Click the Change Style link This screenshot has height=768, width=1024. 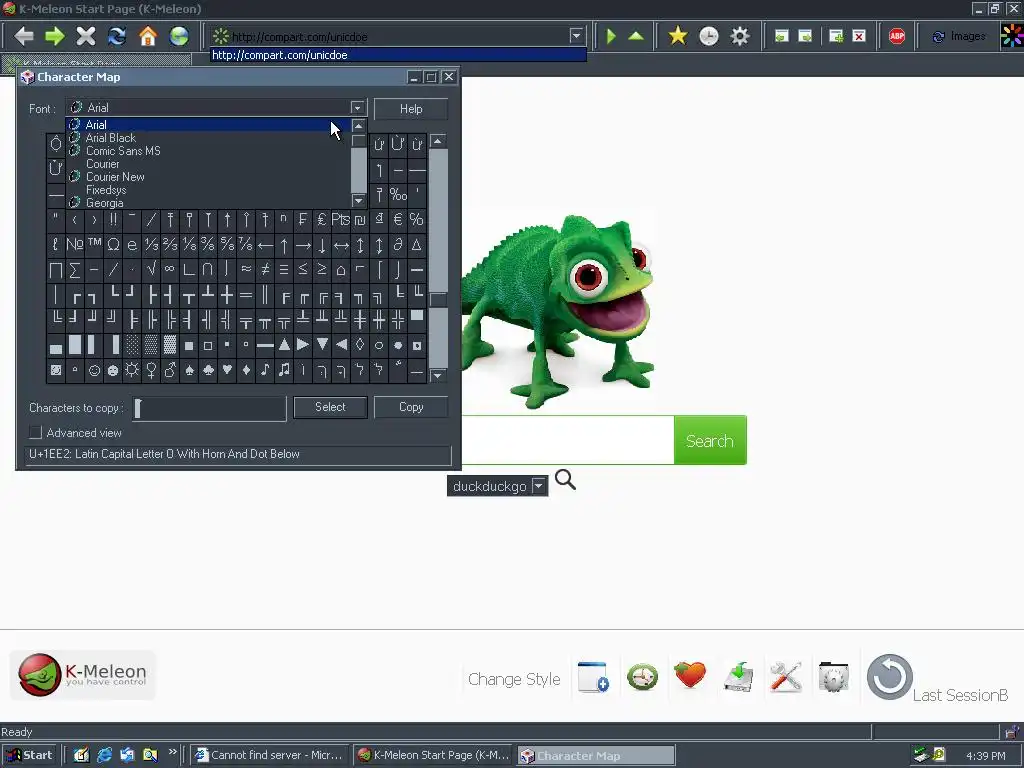(x=514, y=679)
